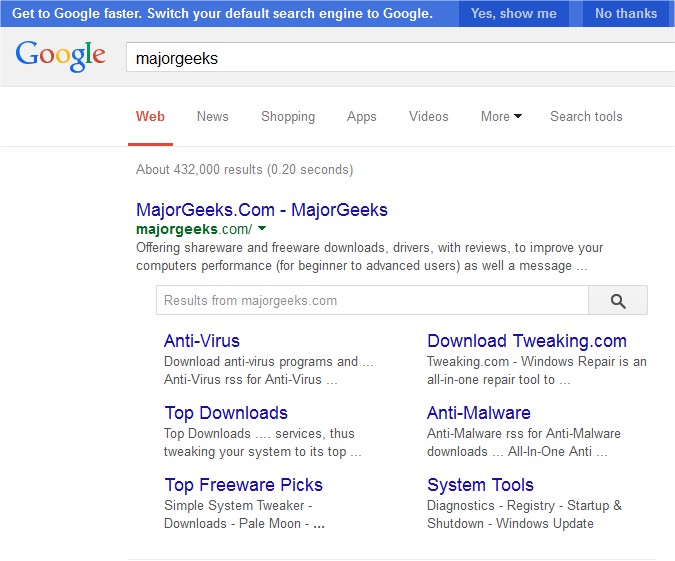Open the Top Downloads sitelink
The height and width of the screenshot is (561, 675).
(x=226, y=413)
